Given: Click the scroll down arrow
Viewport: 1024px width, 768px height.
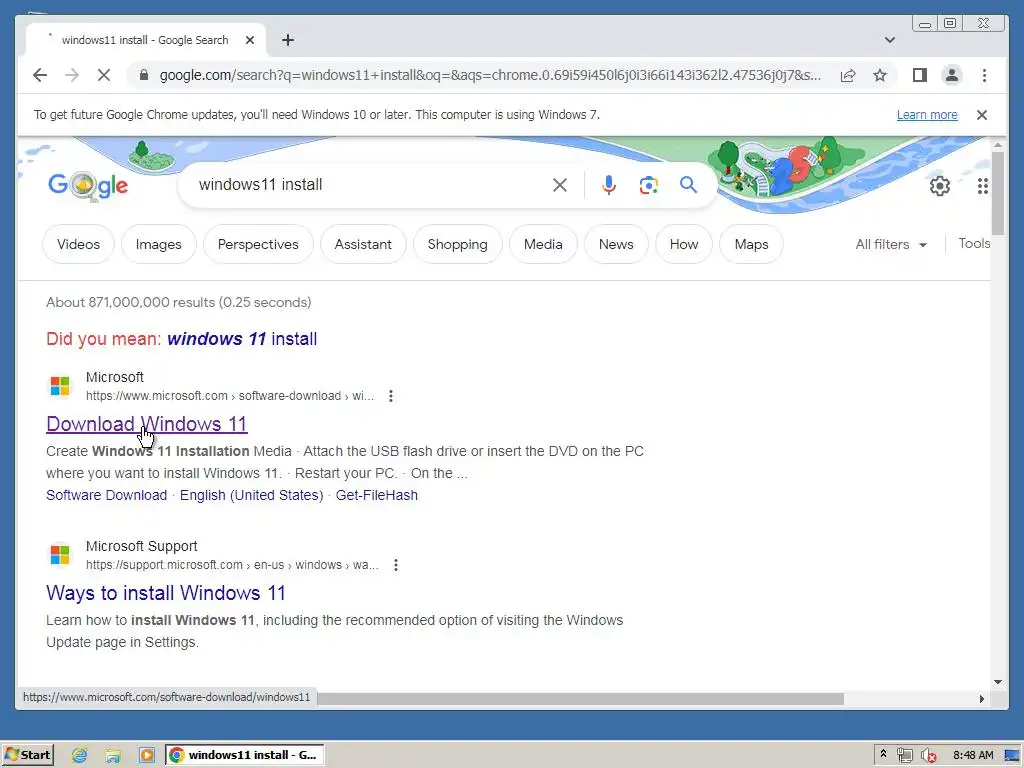Looking at the screenshot, I should coord(997,682).
